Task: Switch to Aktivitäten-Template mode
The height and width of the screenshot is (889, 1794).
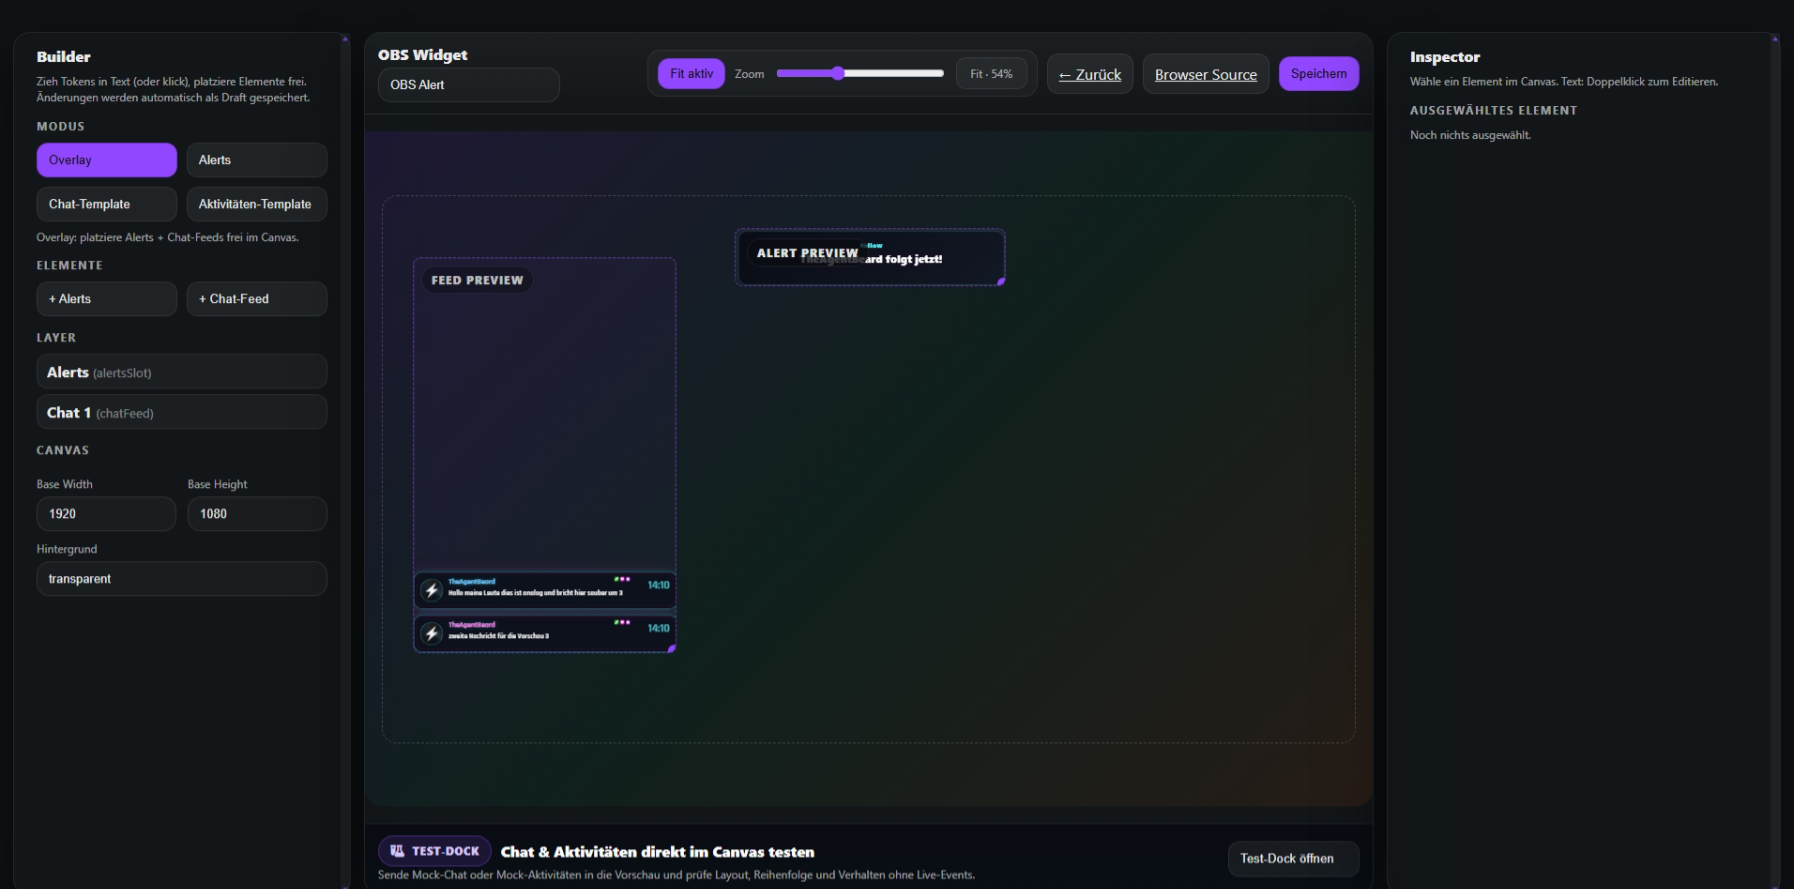Action: pyautogui.click(x=257, y=204)
